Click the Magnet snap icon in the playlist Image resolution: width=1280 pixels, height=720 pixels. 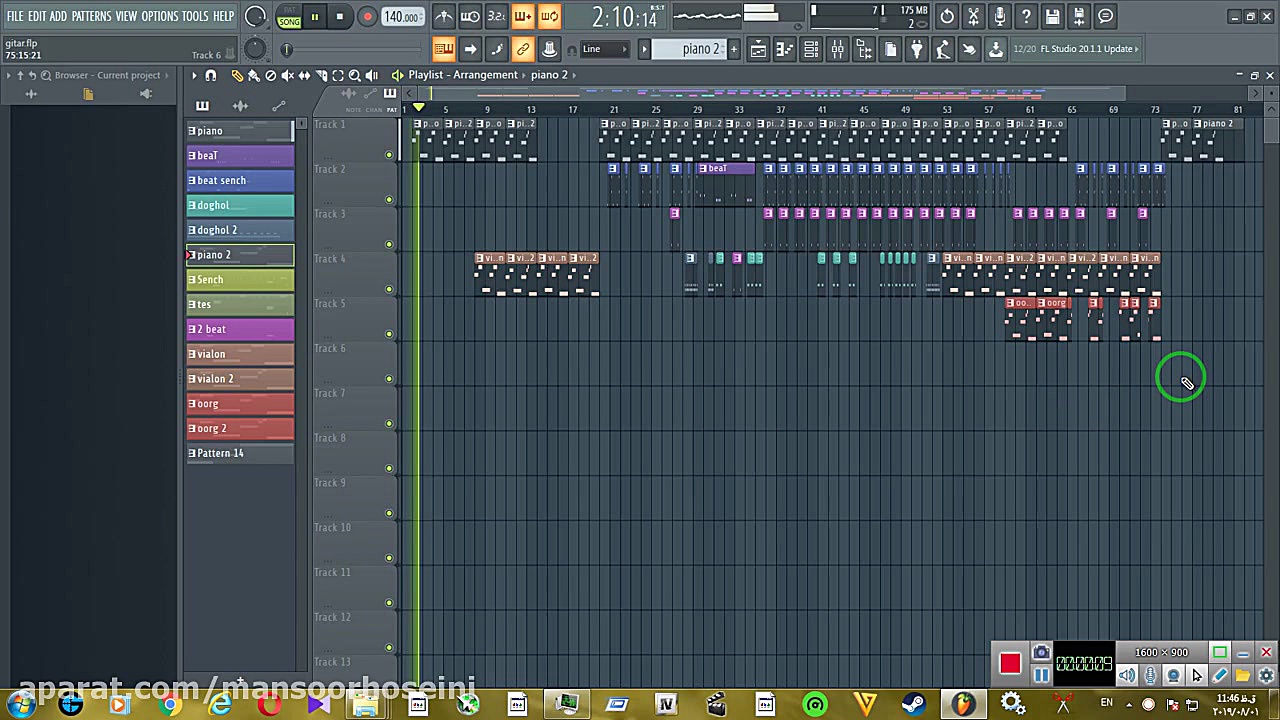pos(210,75)
